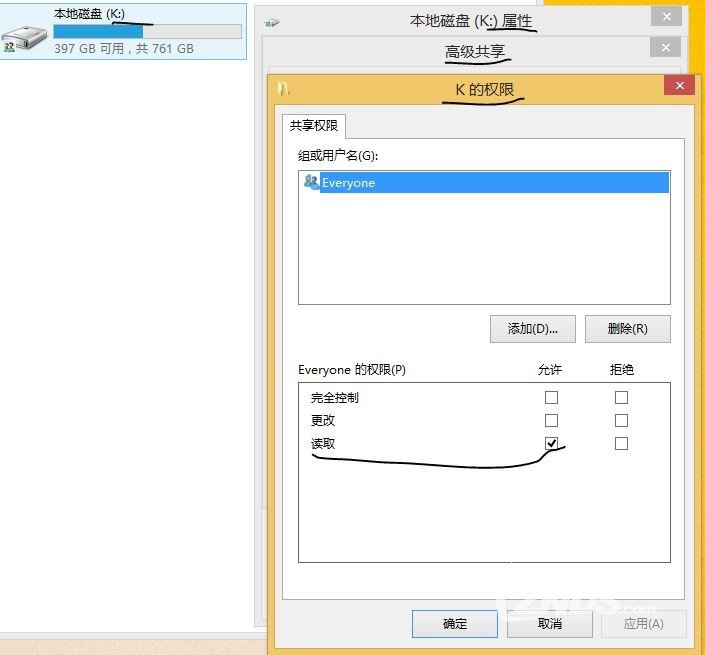The height and width of the screenshot is (655, 705).
Task: Close the K 的权限 dialog
Action: [x=679, y=86]
